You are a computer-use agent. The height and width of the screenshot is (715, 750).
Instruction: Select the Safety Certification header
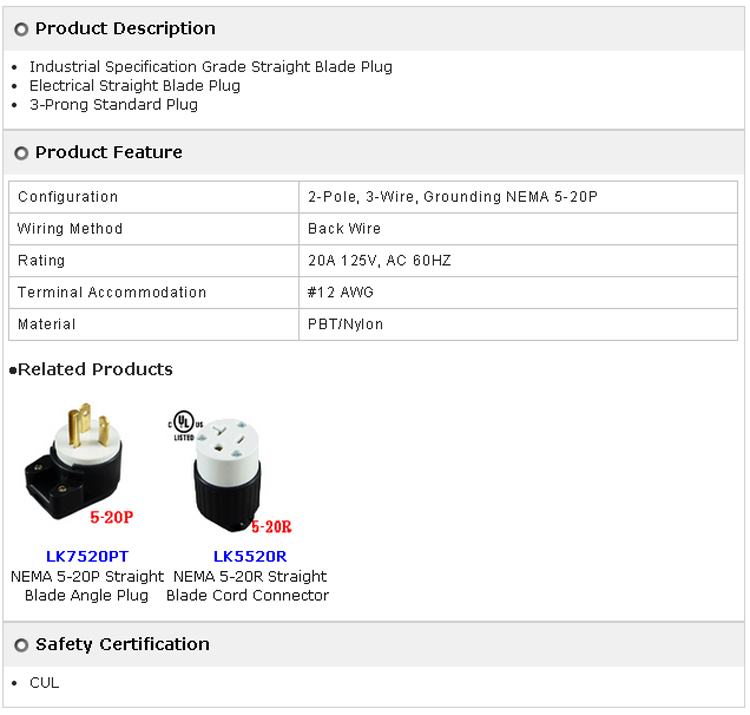click(x=122, y=645)
